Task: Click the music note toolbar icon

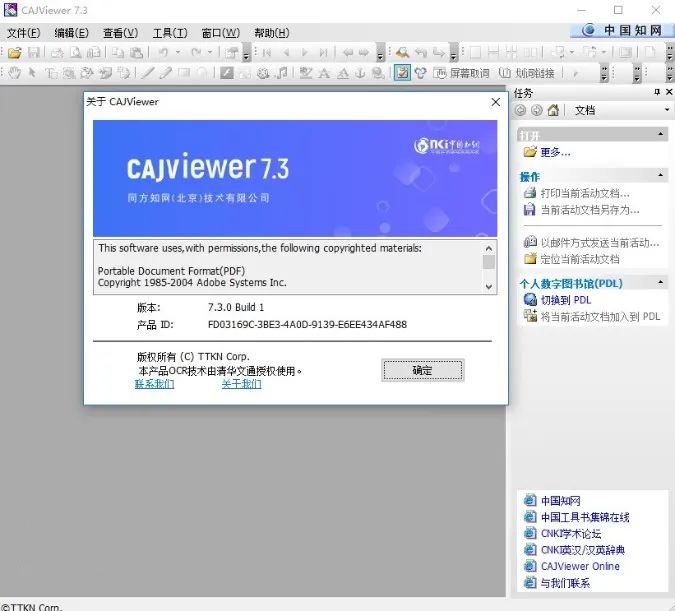Action: (282, 73)
